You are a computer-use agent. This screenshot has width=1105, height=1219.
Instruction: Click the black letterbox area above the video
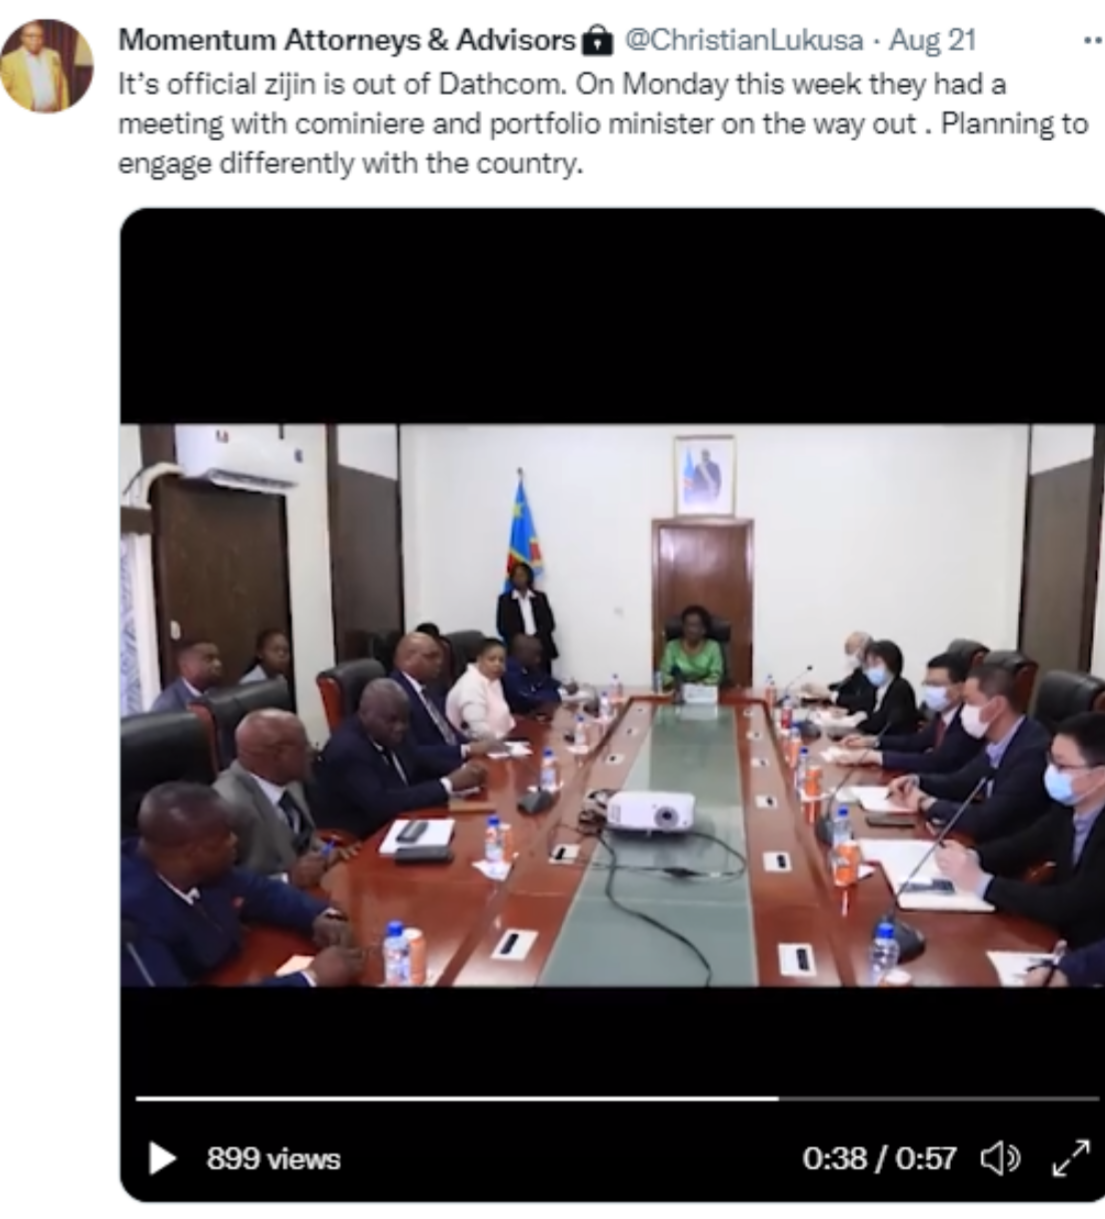tap(612, 316)
